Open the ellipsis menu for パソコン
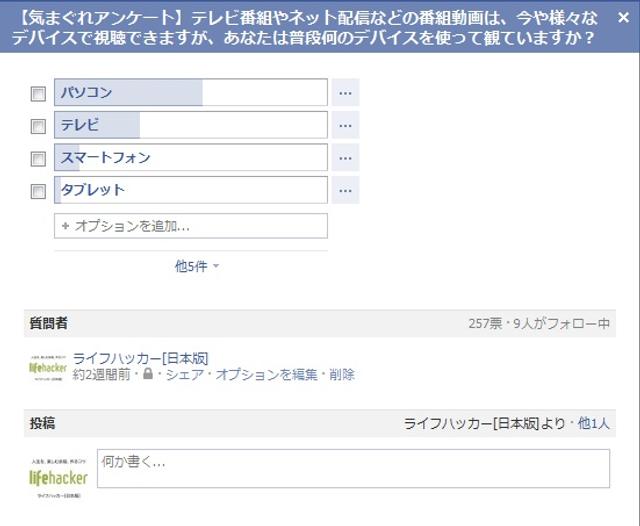This screenshot has height=526, width=640. [345, 93]
